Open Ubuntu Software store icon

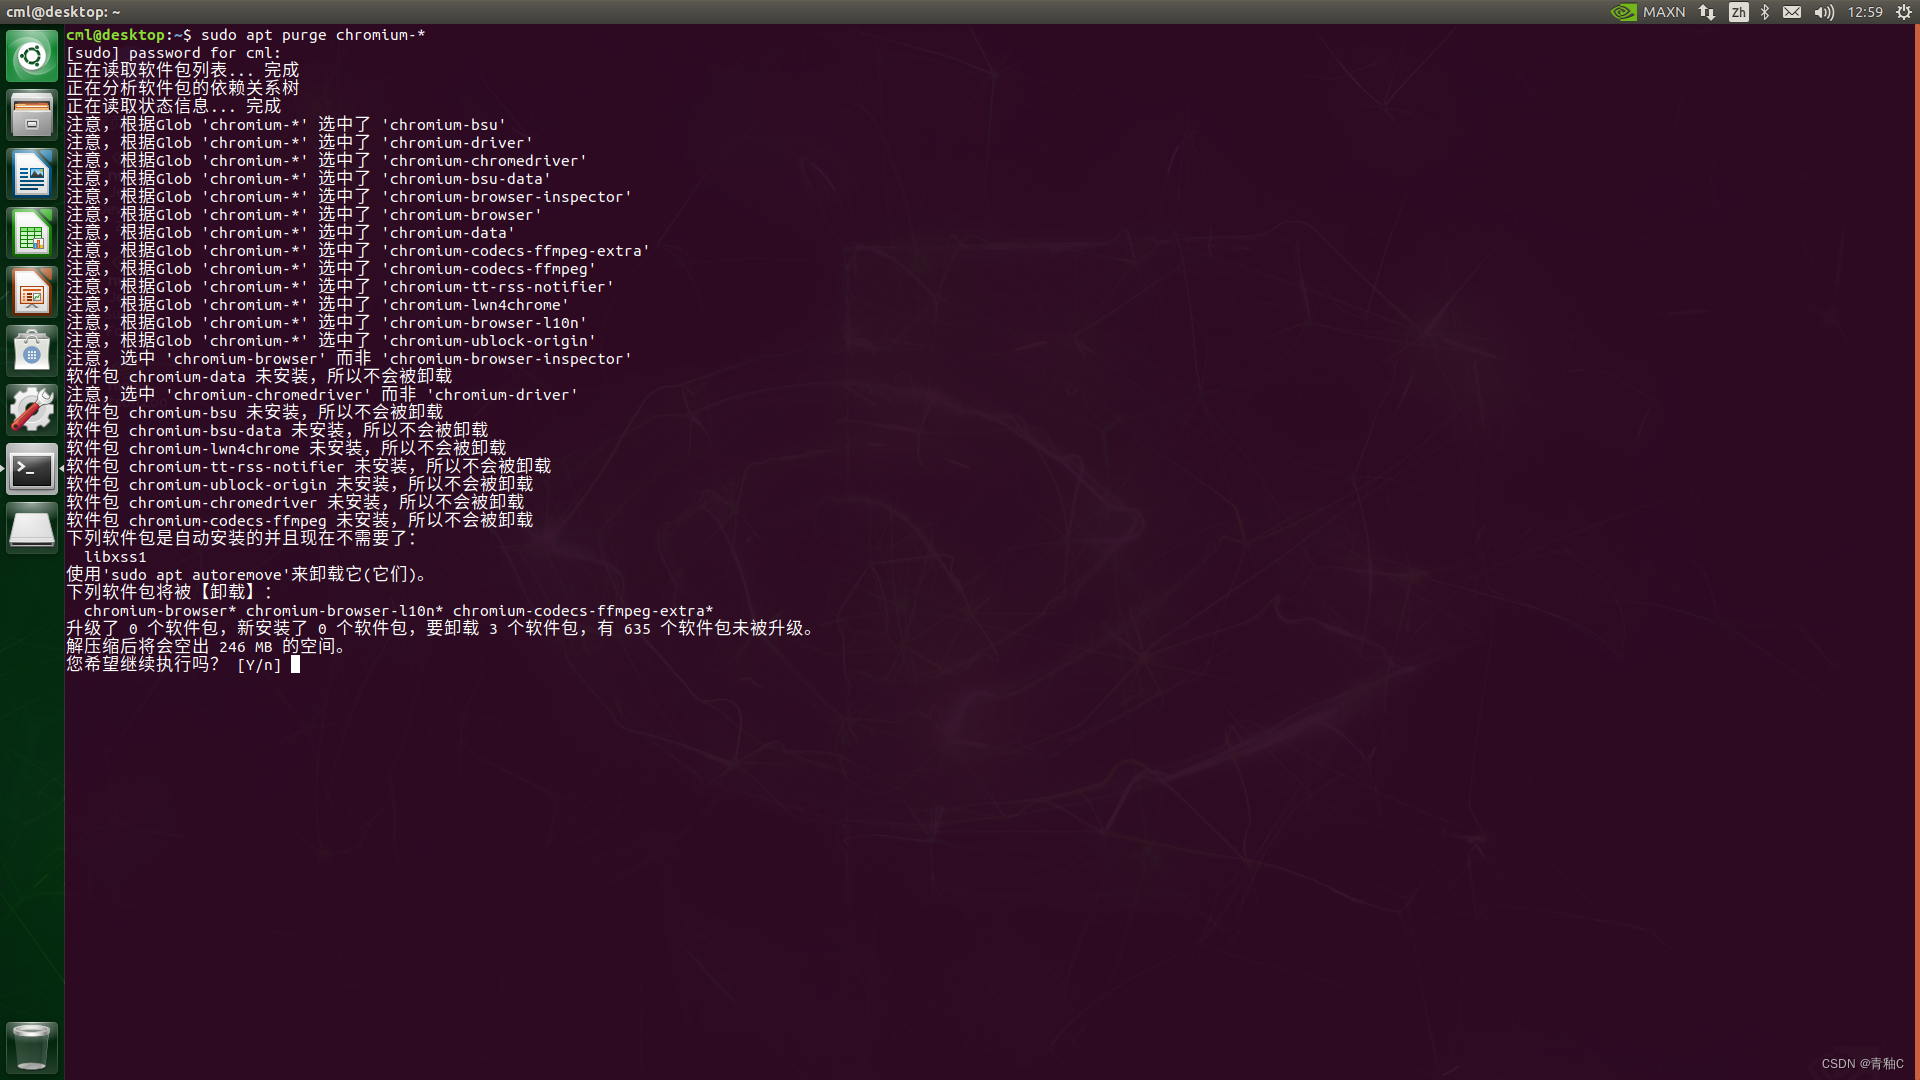[x=32, y=351]
